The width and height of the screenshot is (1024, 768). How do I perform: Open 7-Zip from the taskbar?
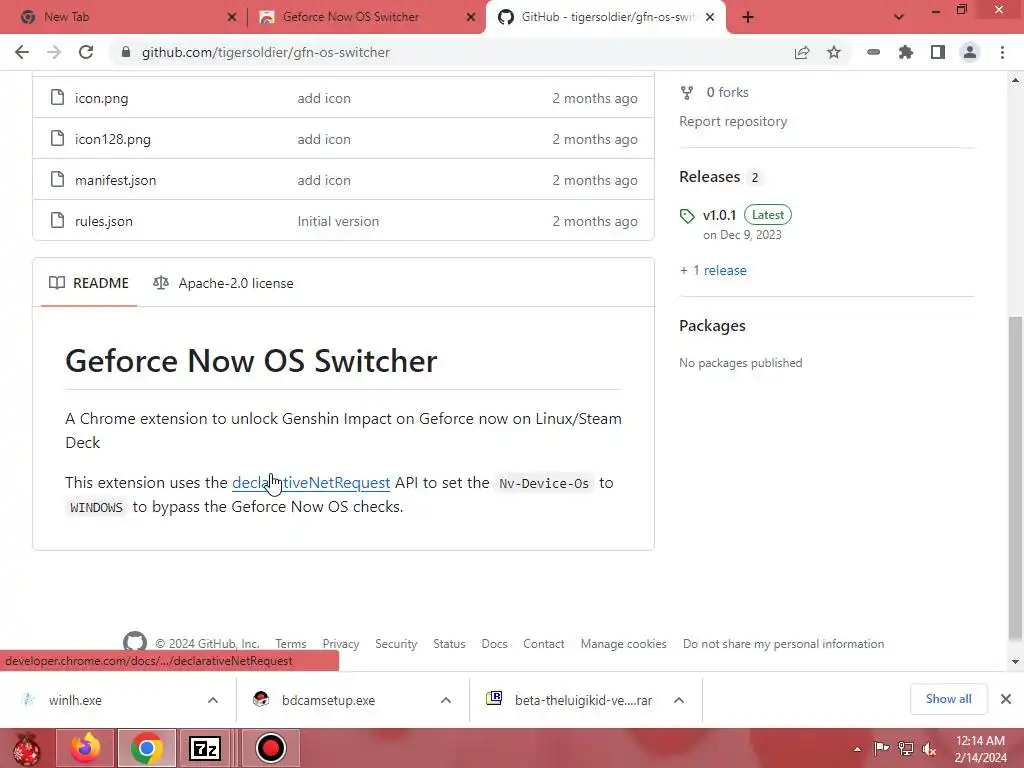point(205,748)
